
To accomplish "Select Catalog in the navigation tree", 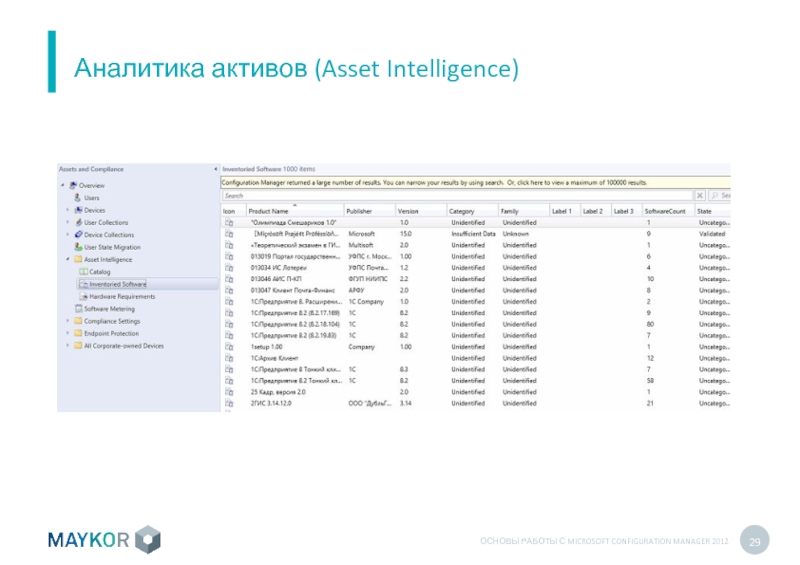I will point(99,272).
